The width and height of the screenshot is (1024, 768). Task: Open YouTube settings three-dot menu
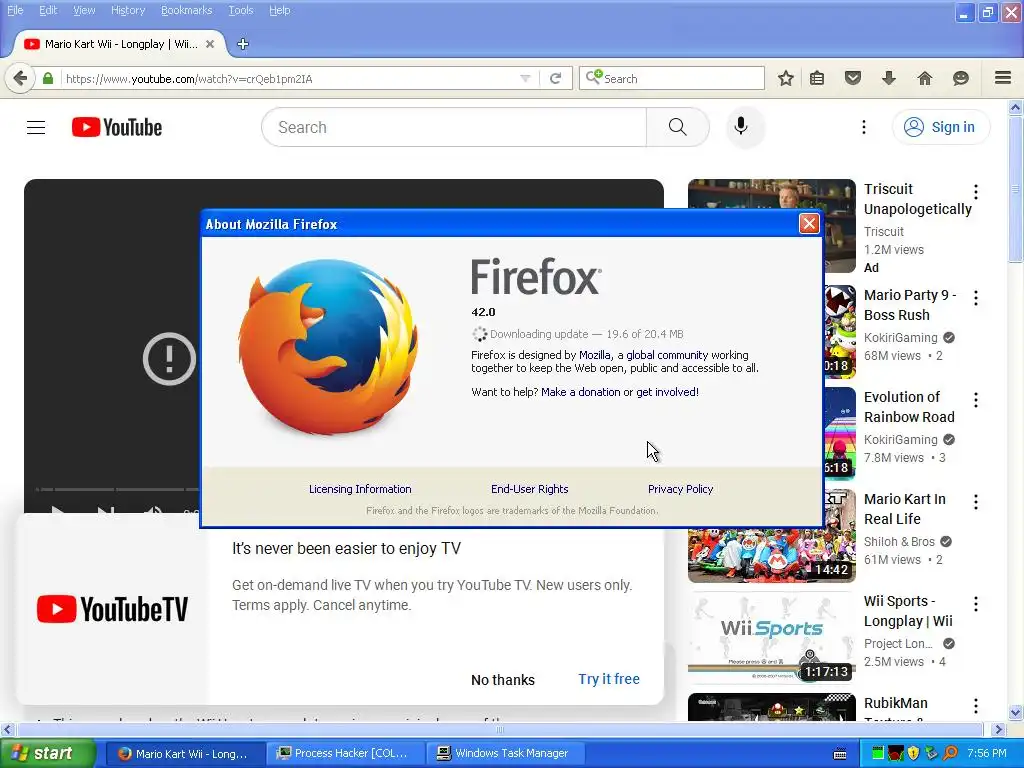(x=864, y=127)
